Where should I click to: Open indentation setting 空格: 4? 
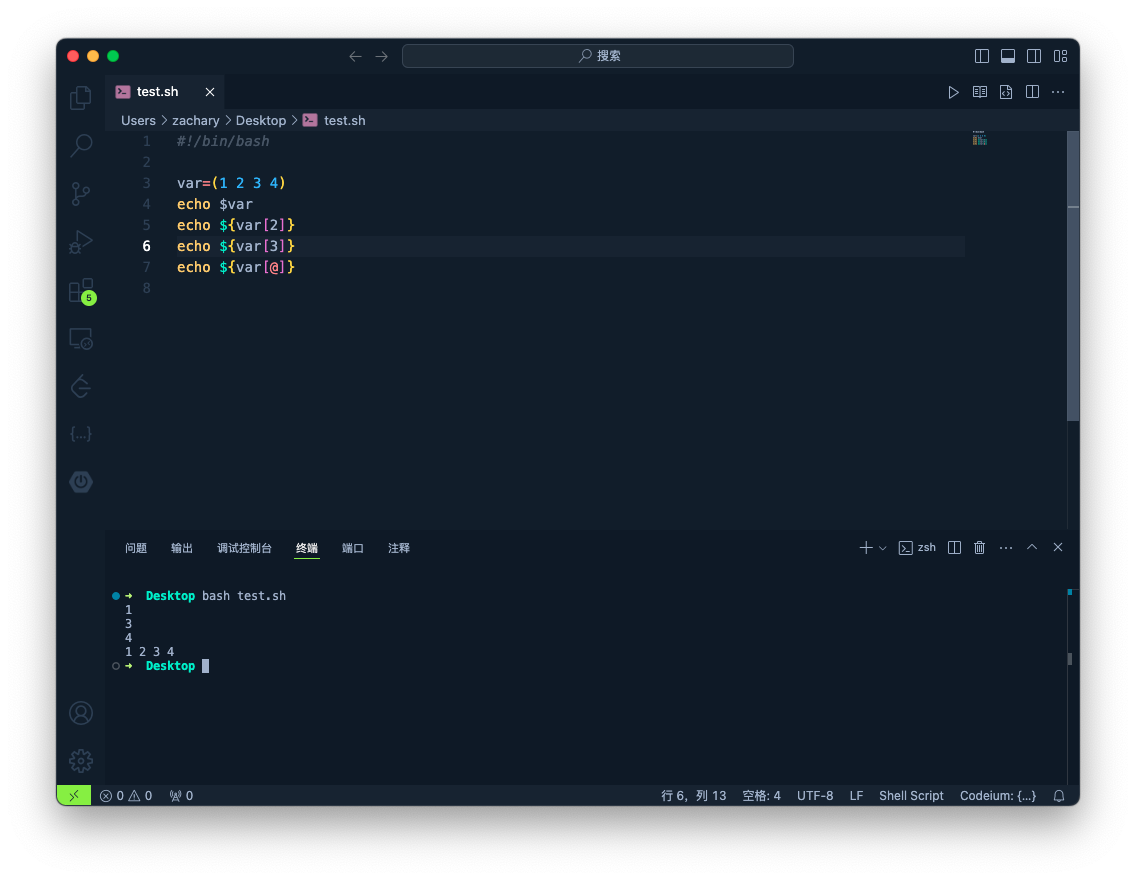point(761,795)
